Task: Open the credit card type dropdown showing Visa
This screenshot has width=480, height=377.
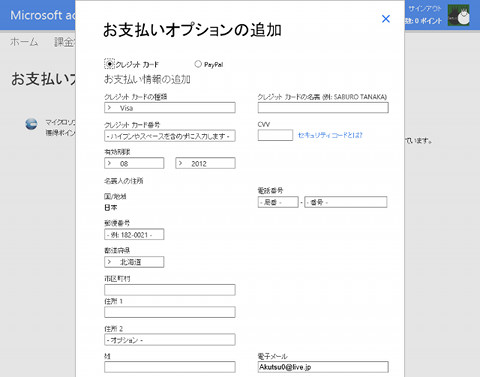Action: [x=170, y=108]
